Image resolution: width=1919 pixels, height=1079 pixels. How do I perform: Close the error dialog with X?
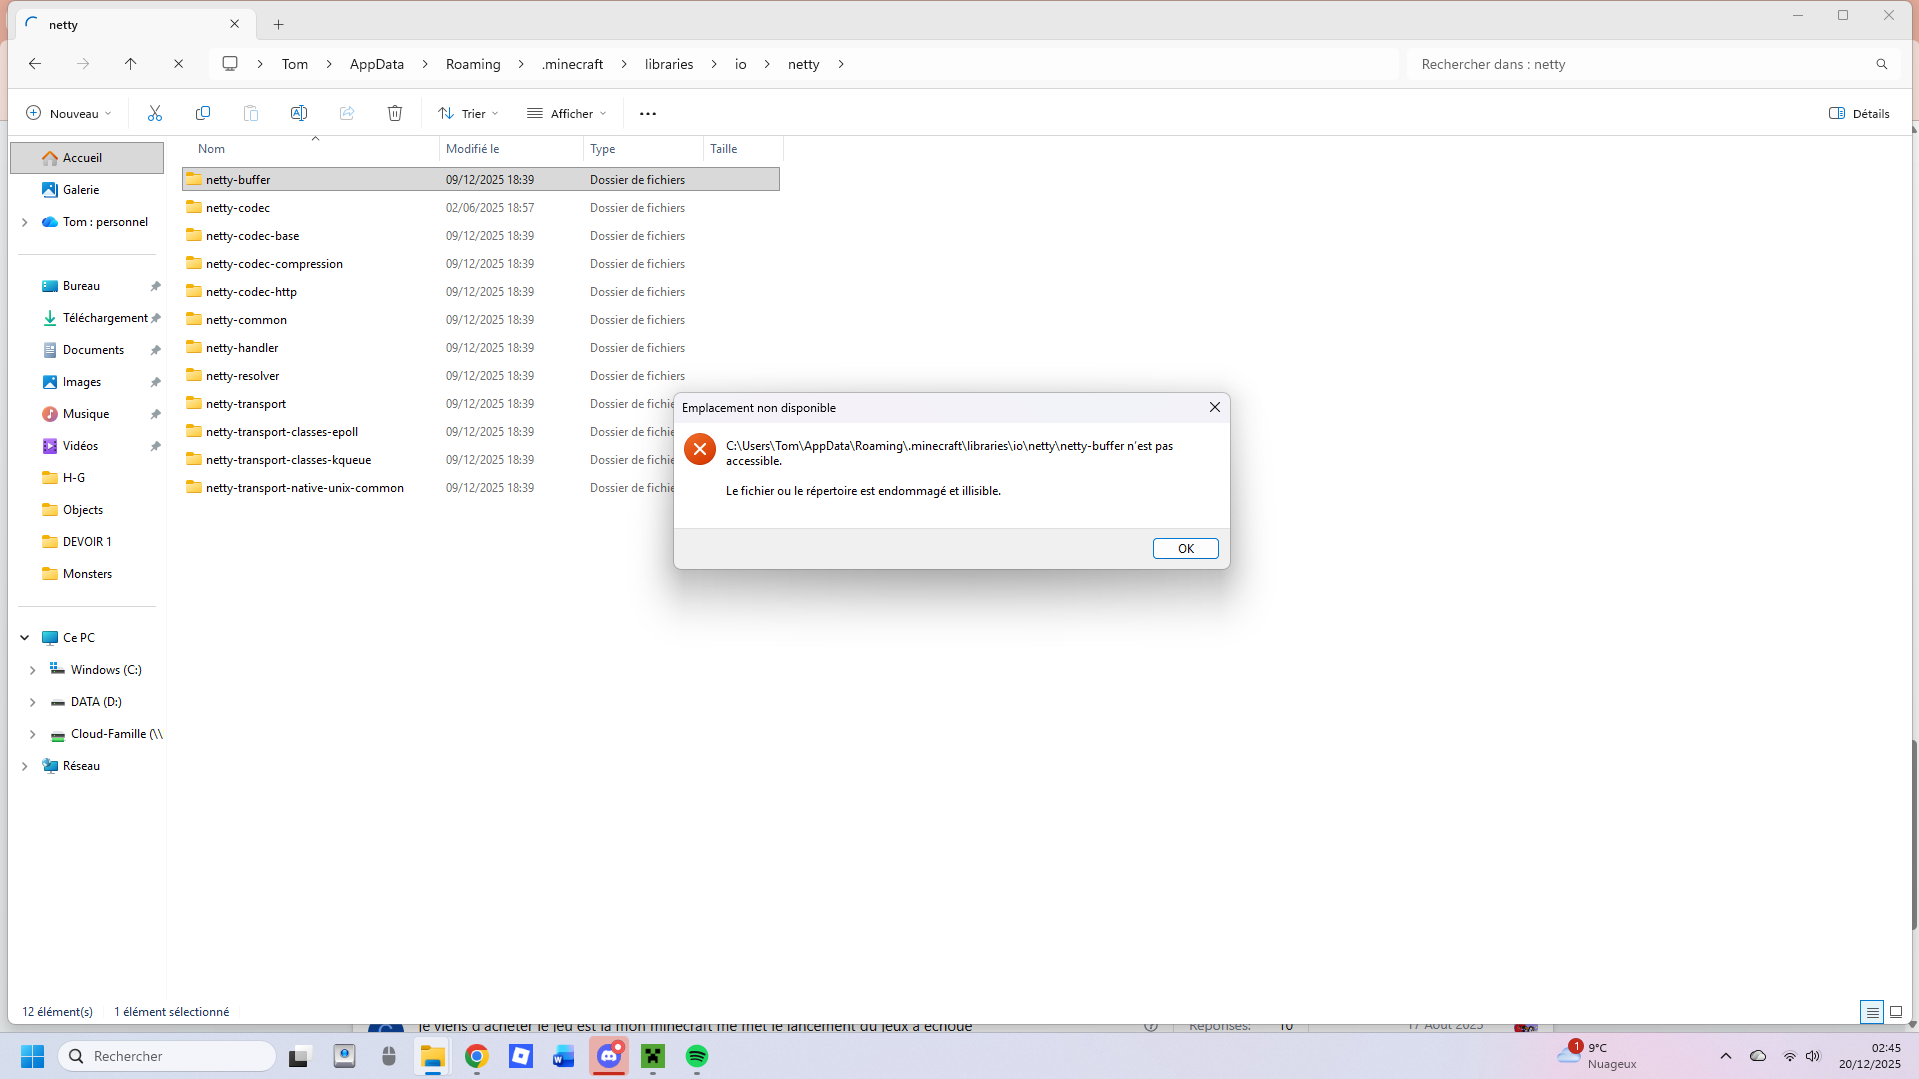point(1215,407)
